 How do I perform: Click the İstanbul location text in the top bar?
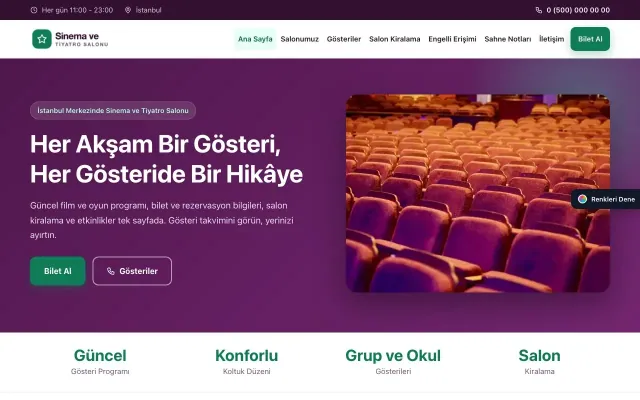[x=149, y=10]
